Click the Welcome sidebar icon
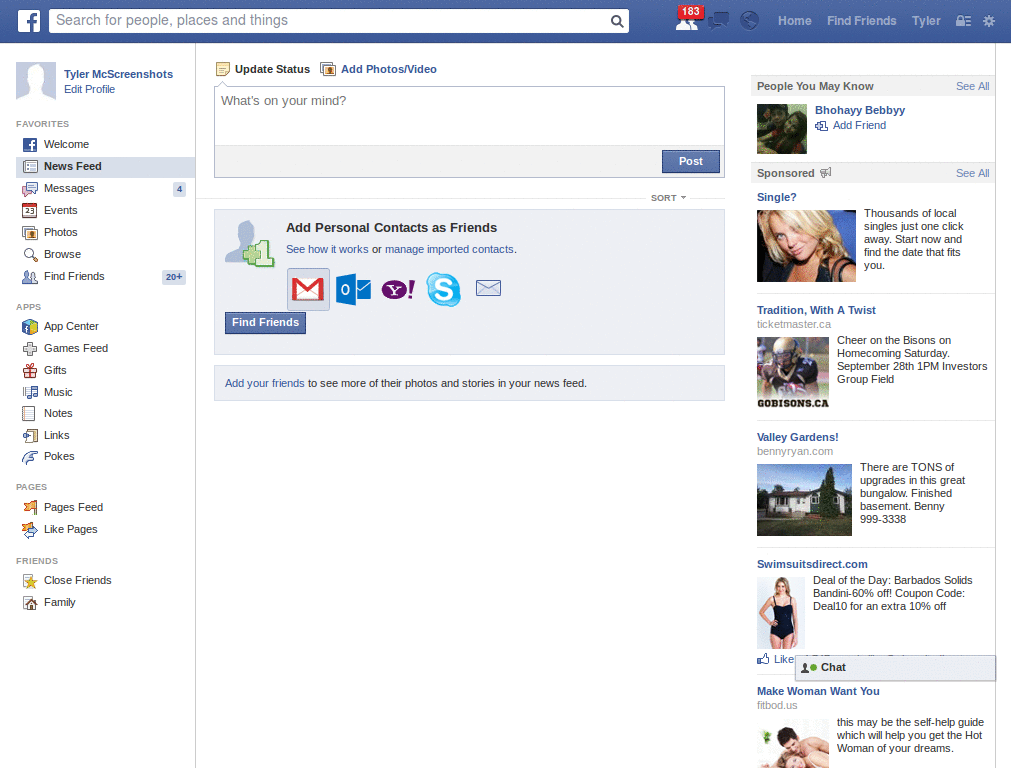 (29, 144)
